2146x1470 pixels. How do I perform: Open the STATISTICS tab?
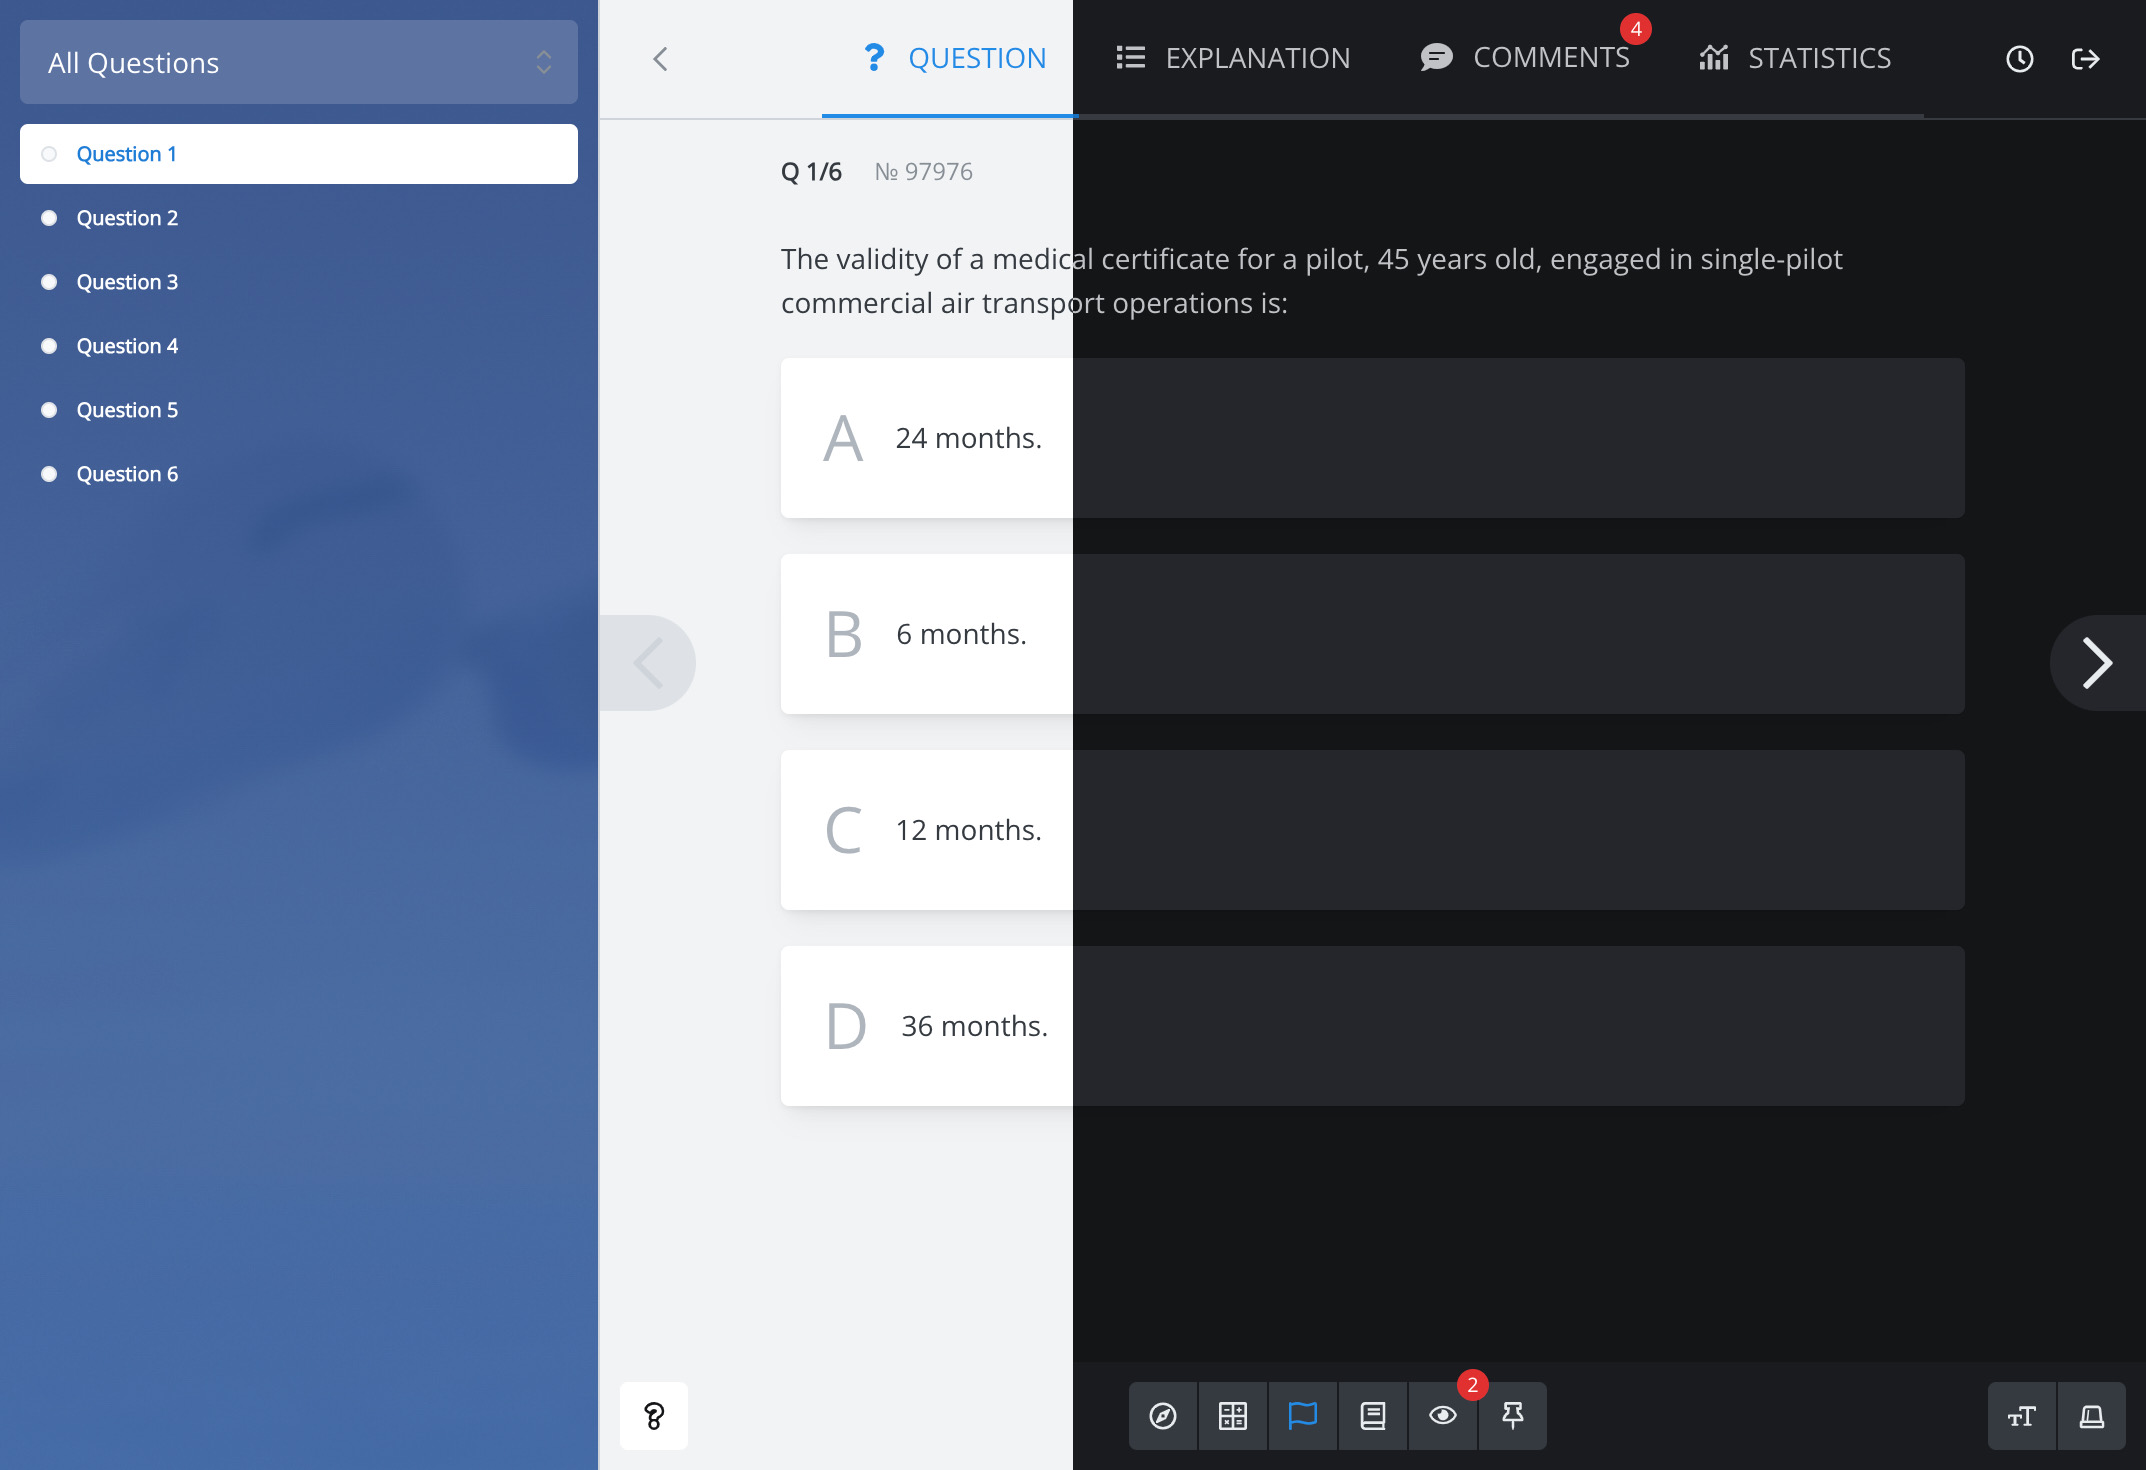pyautogui.click(x=1795, y=59)
